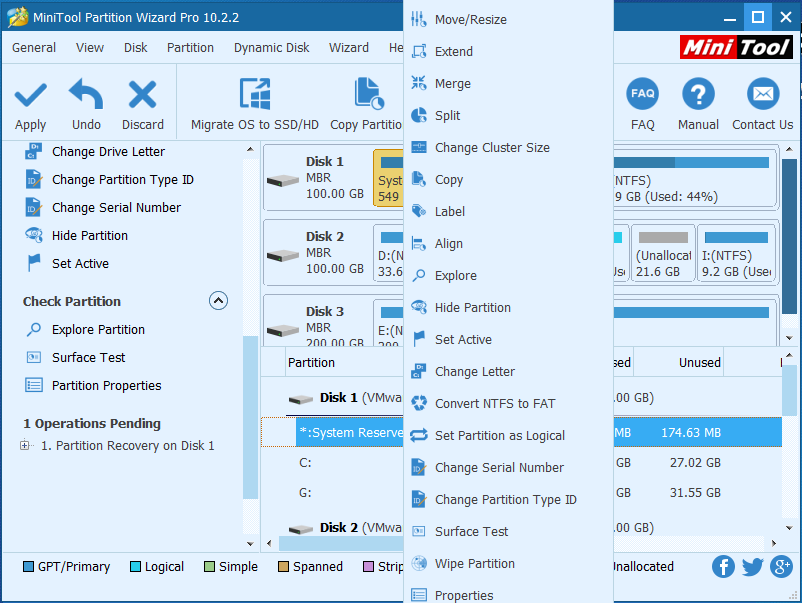Click the Discard X icon
The image size is (802, 603).
coord(142,94)
